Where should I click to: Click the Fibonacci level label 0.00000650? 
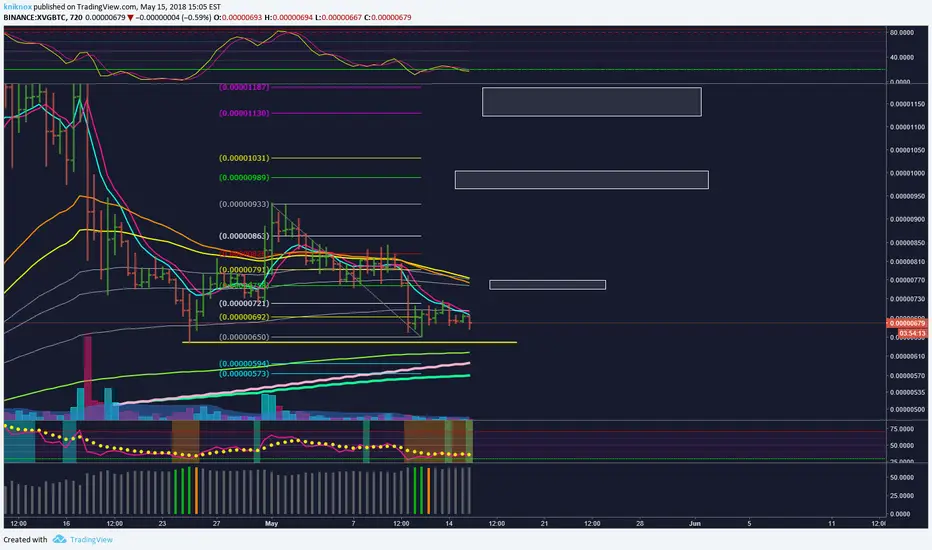[244, 337]
